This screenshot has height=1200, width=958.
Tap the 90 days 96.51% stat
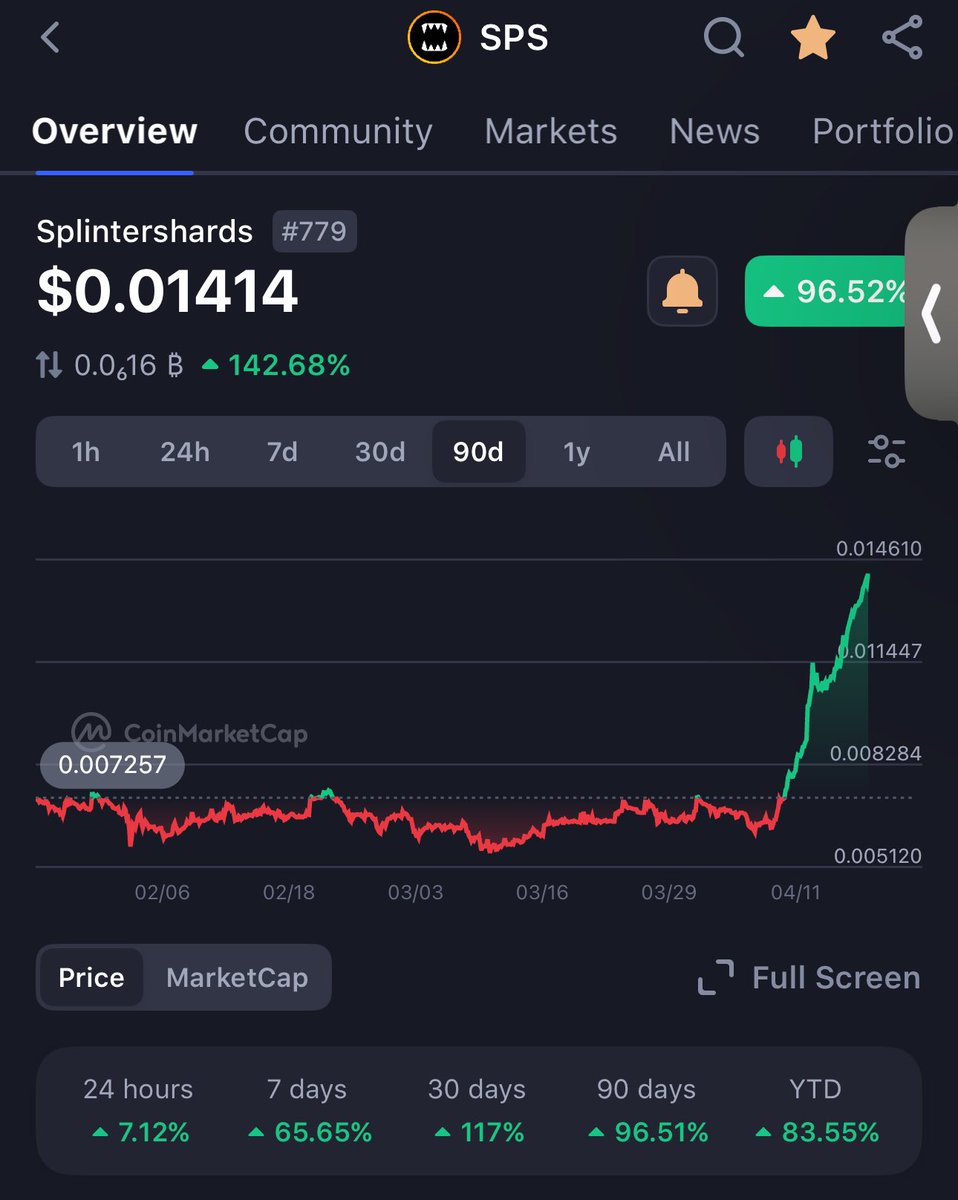(x=646, y=1111)
